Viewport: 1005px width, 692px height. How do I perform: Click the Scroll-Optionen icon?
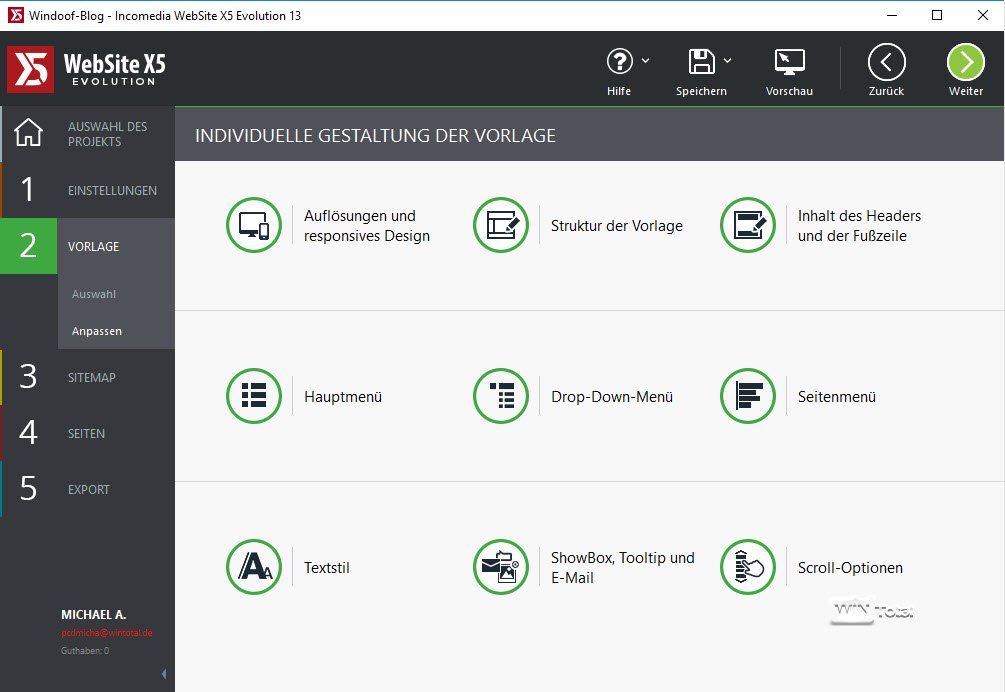[x=747, y=567]
